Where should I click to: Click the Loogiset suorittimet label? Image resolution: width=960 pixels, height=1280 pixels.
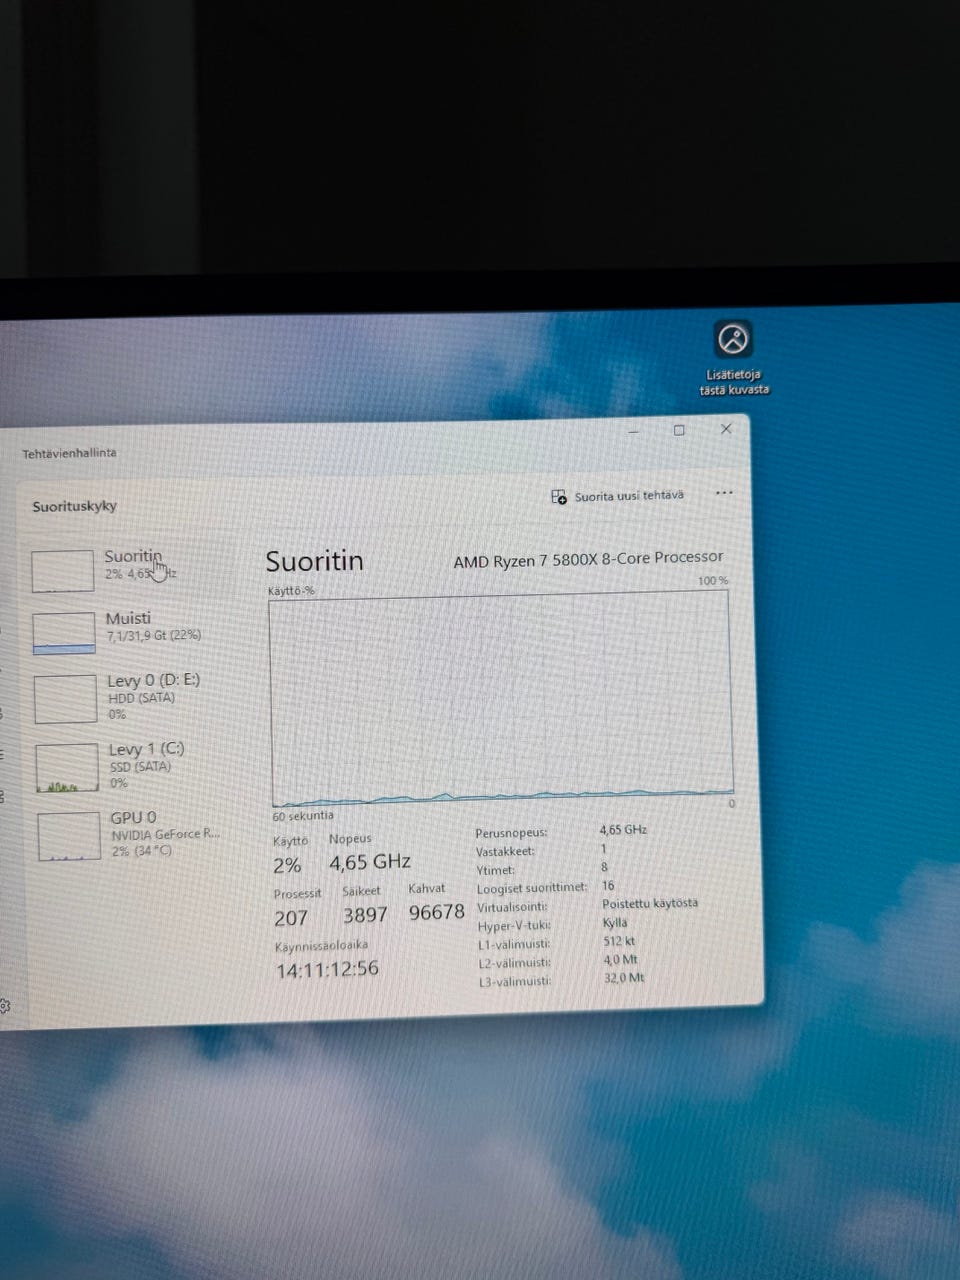click(532, 888)
